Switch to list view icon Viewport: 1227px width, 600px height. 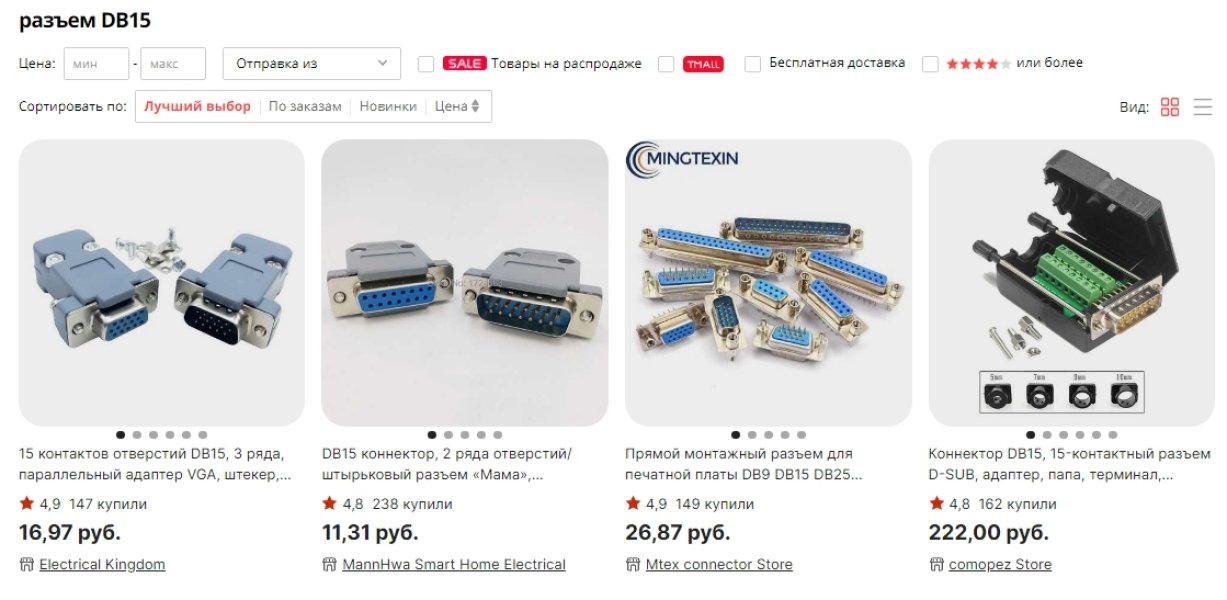(1203, 107)
